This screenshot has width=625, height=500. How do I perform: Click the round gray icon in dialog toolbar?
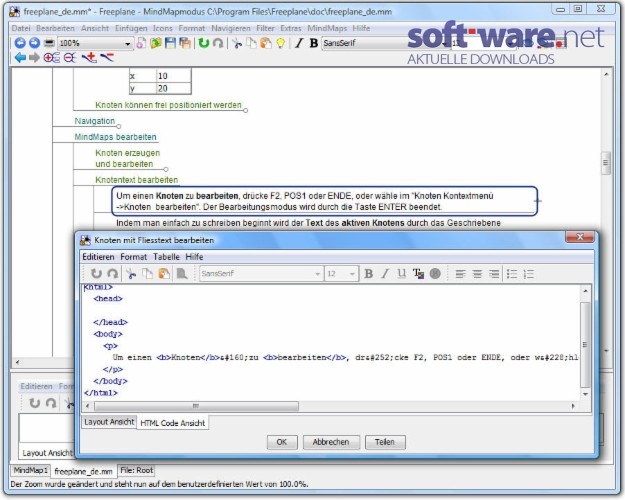click(435, 274)
